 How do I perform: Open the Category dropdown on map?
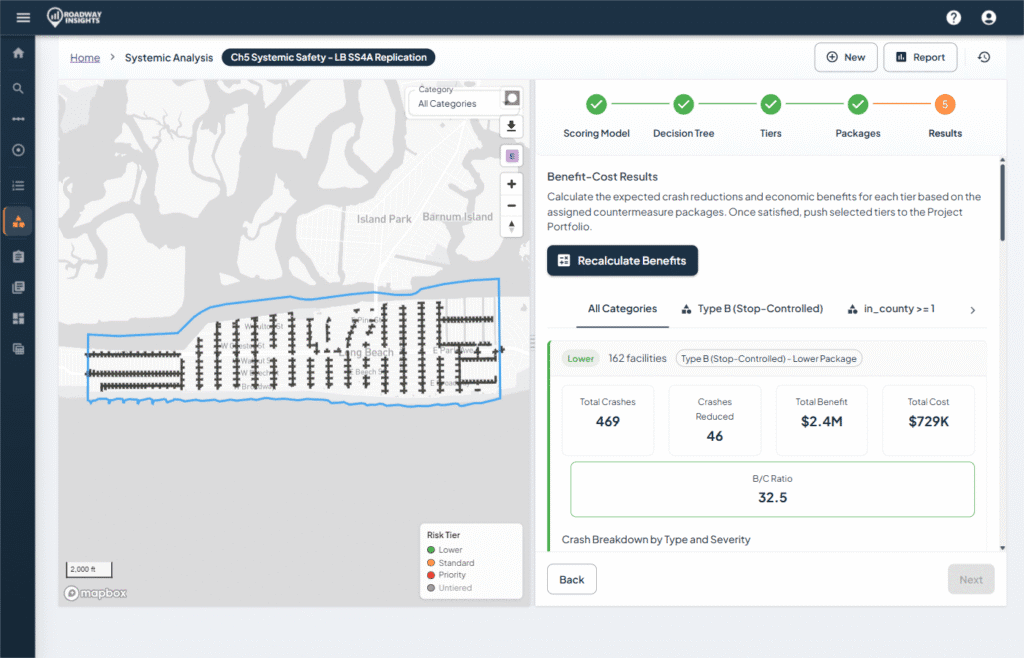click(453, 103)
